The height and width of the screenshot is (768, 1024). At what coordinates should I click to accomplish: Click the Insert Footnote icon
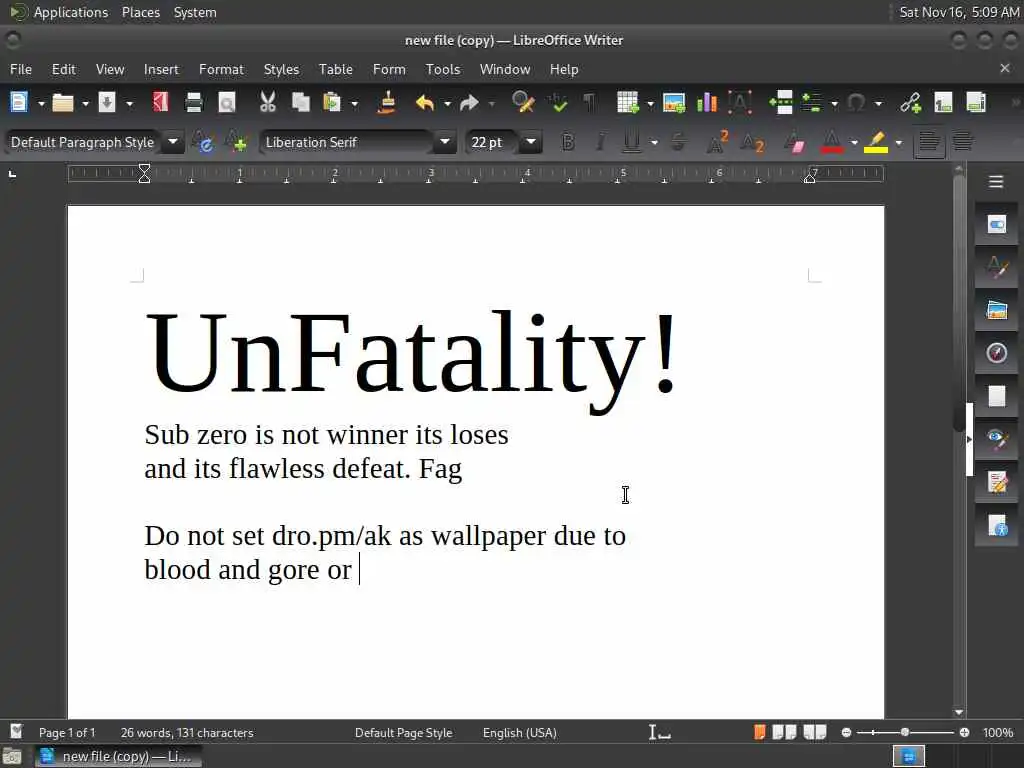[x=943, y=103]
